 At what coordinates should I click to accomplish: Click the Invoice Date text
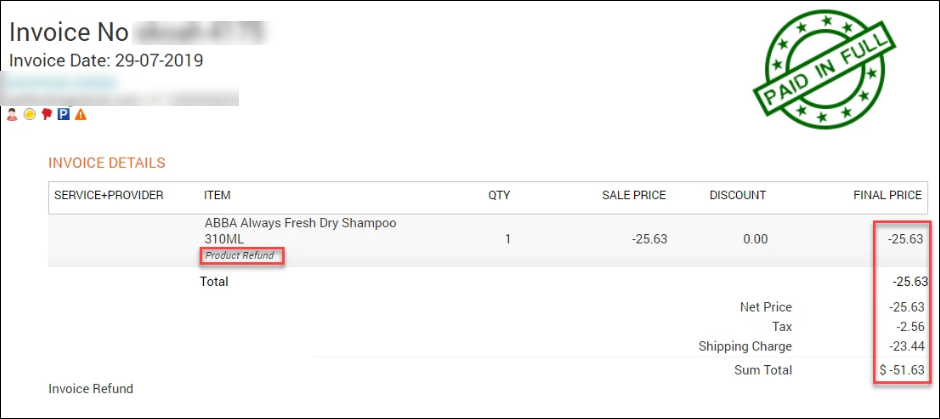106,61
